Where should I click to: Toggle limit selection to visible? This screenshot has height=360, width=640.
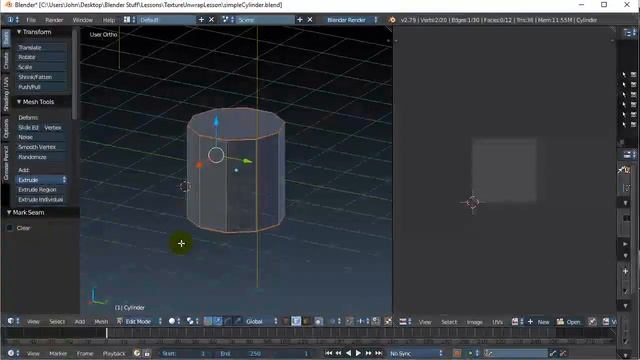click(x=318, y=322)
